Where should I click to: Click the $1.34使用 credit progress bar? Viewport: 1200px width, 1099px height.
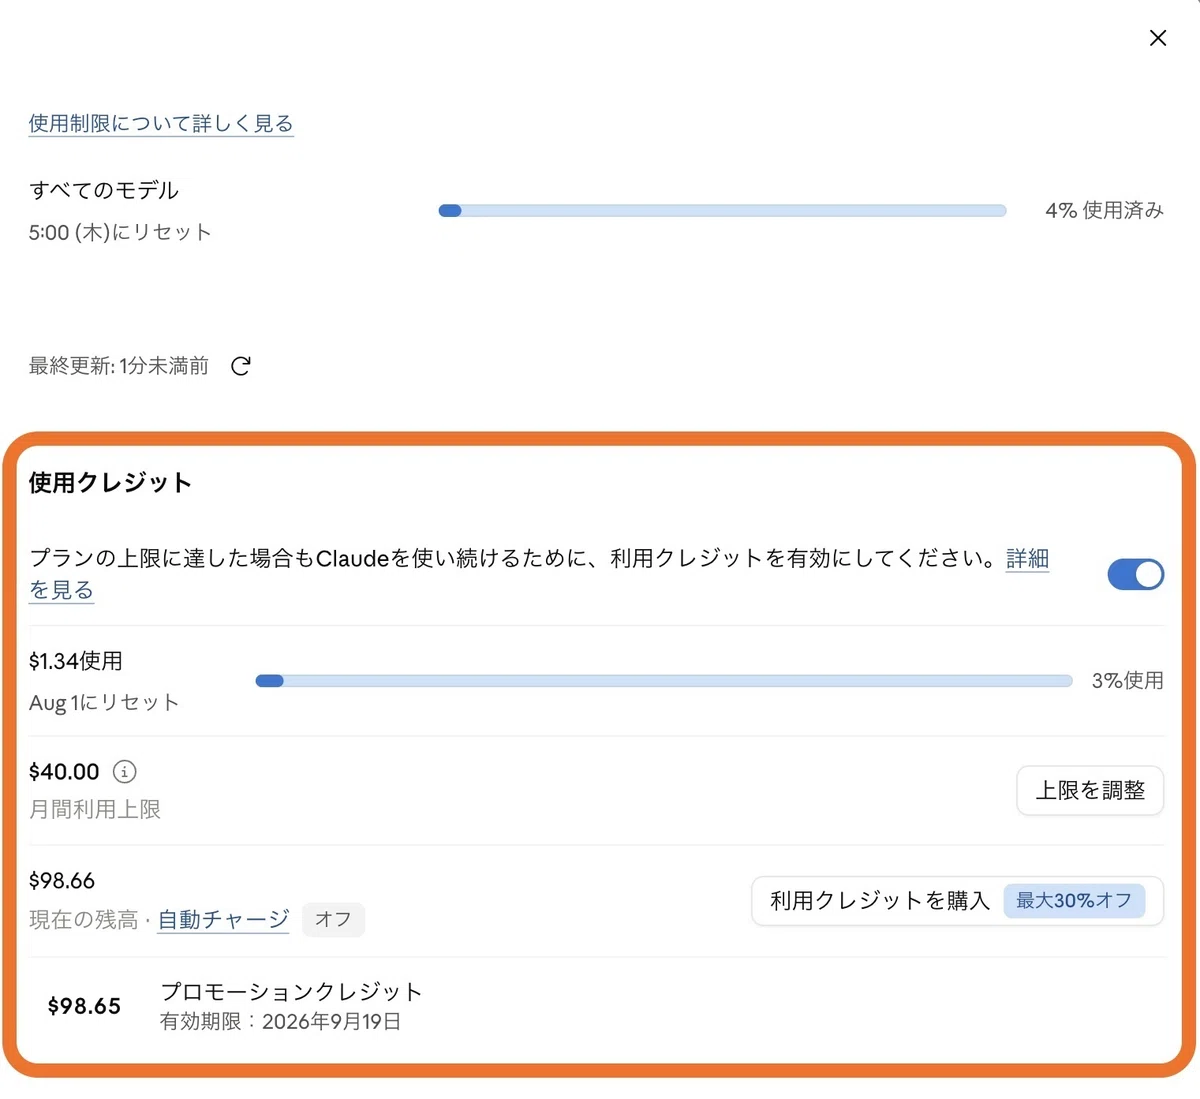click(664, 681)
